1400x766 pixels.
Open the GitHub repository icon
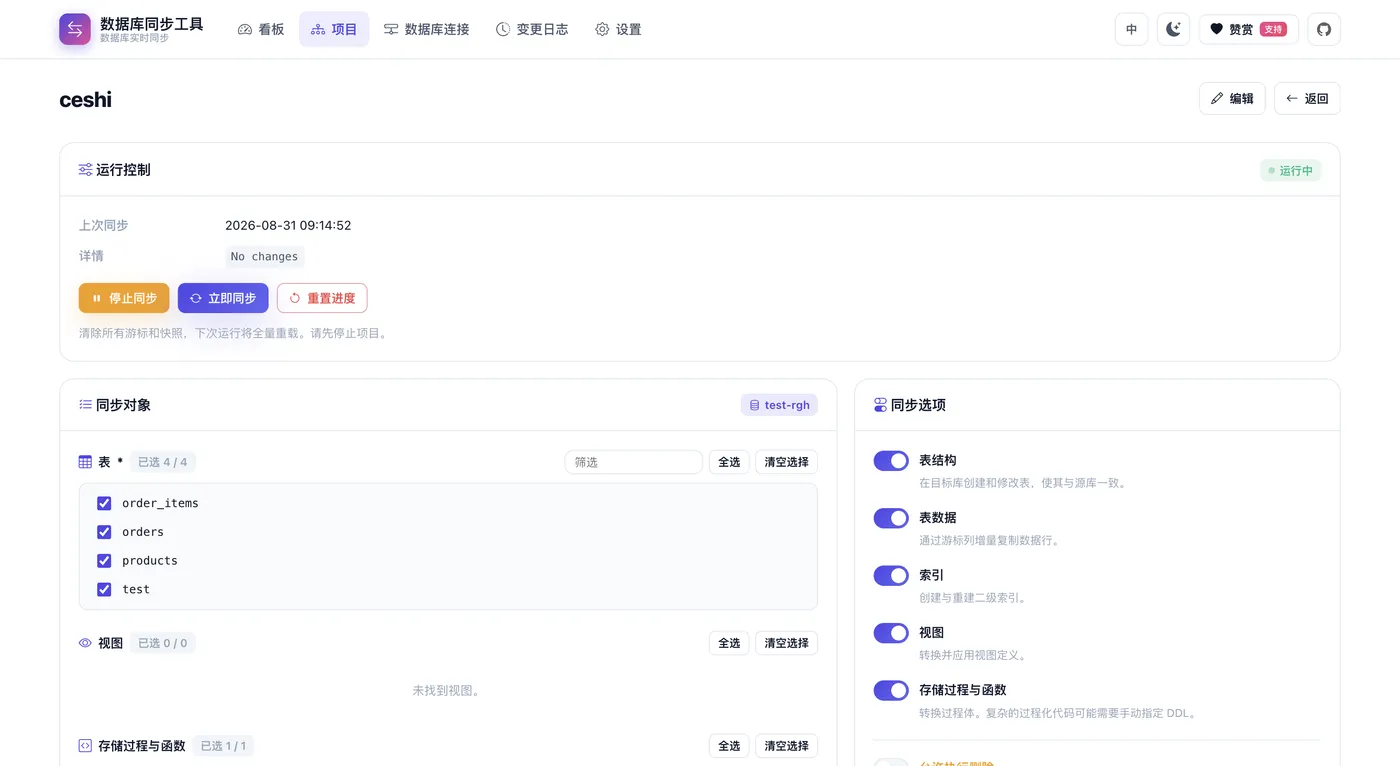(1324, 29)
